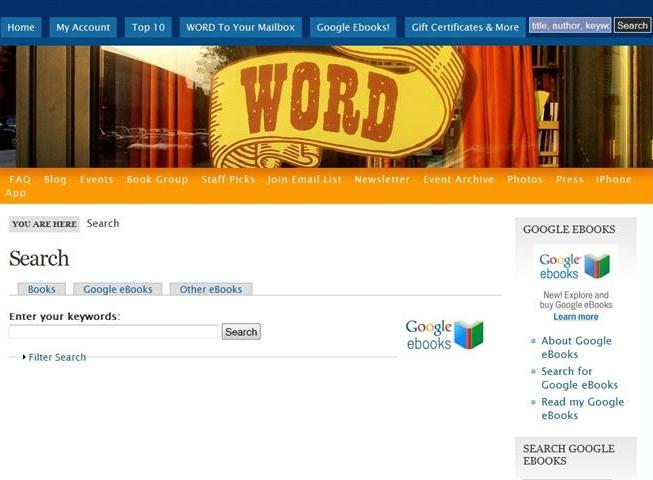Open the Events link
This screenshot has height=480, width=653.
click(x=96, y=179)
